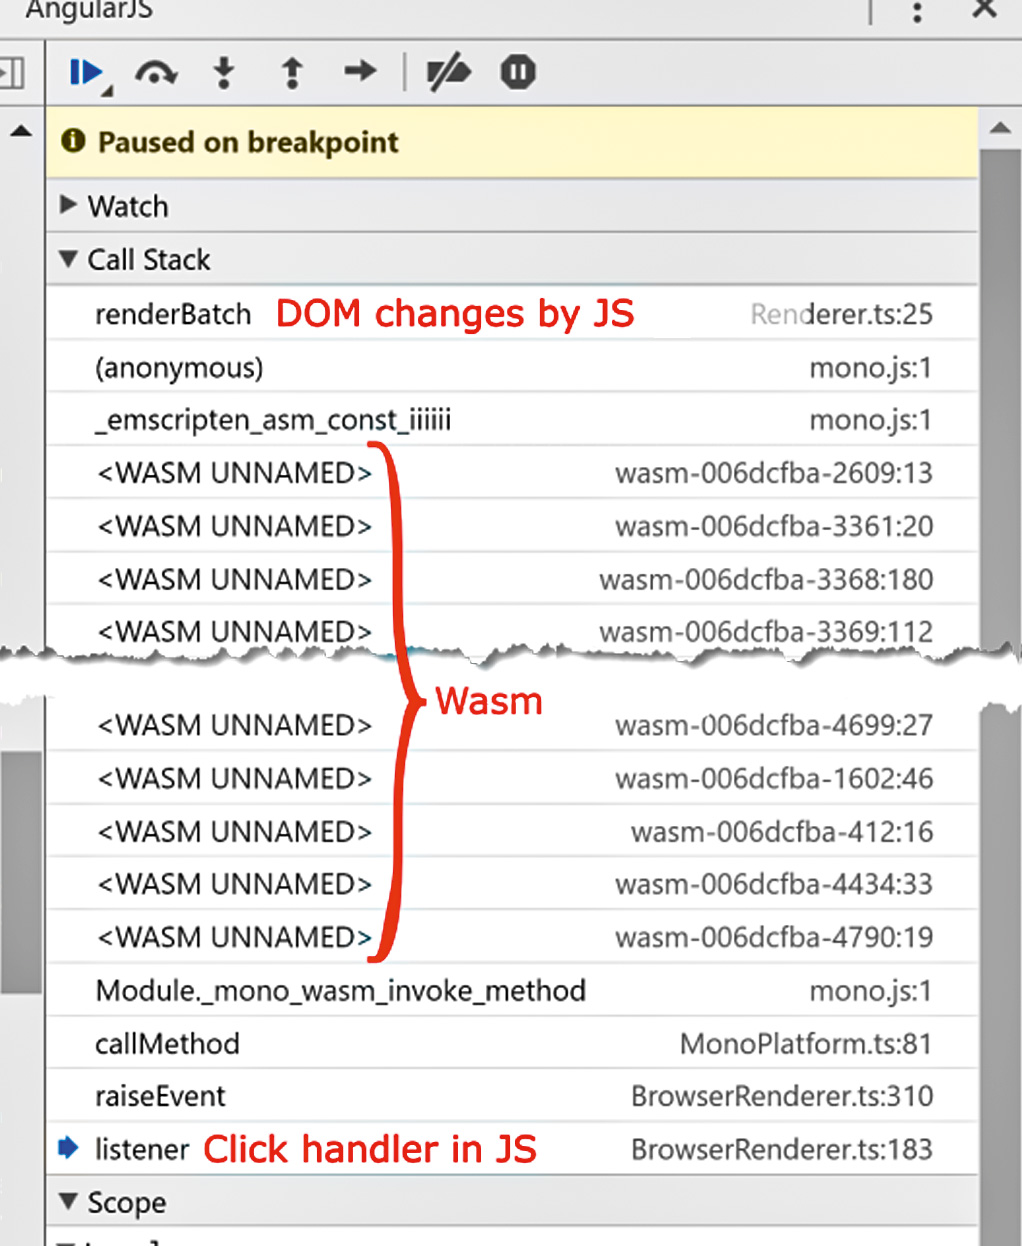1022x1246 pixels.
Task: Open the DevTools three-dot menu
Action: point(917,12)
